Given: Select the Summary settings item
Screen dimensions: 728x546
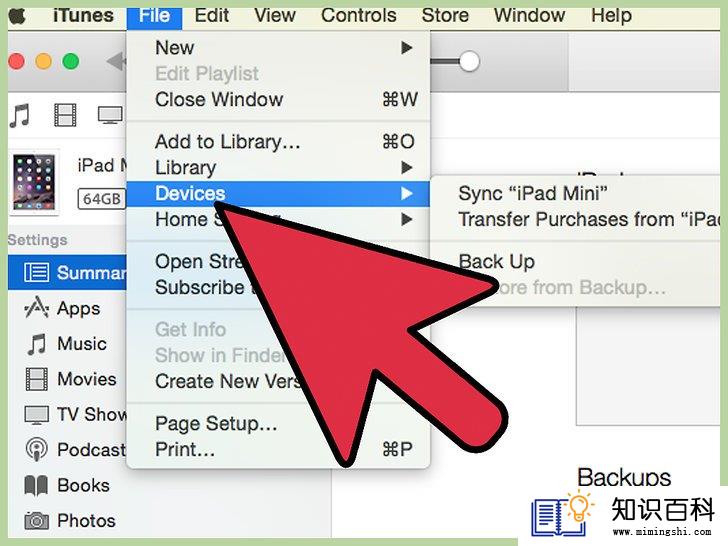Looking at the screenshot, I should pos(67,273).
